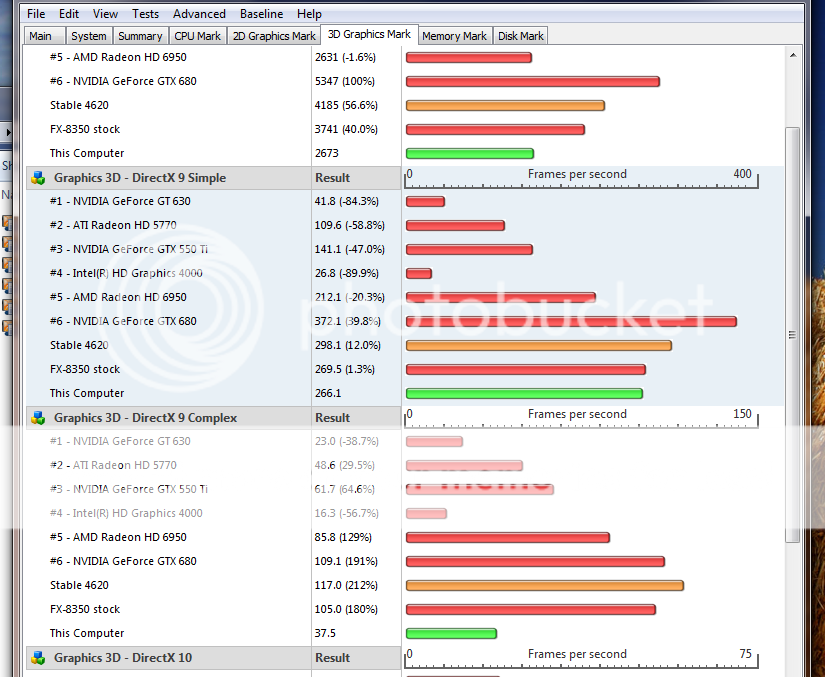Click the Graphics 3D DirectX 10 icon
The width and height of the screenshot is (825, 677).
[x=38, y=658]
